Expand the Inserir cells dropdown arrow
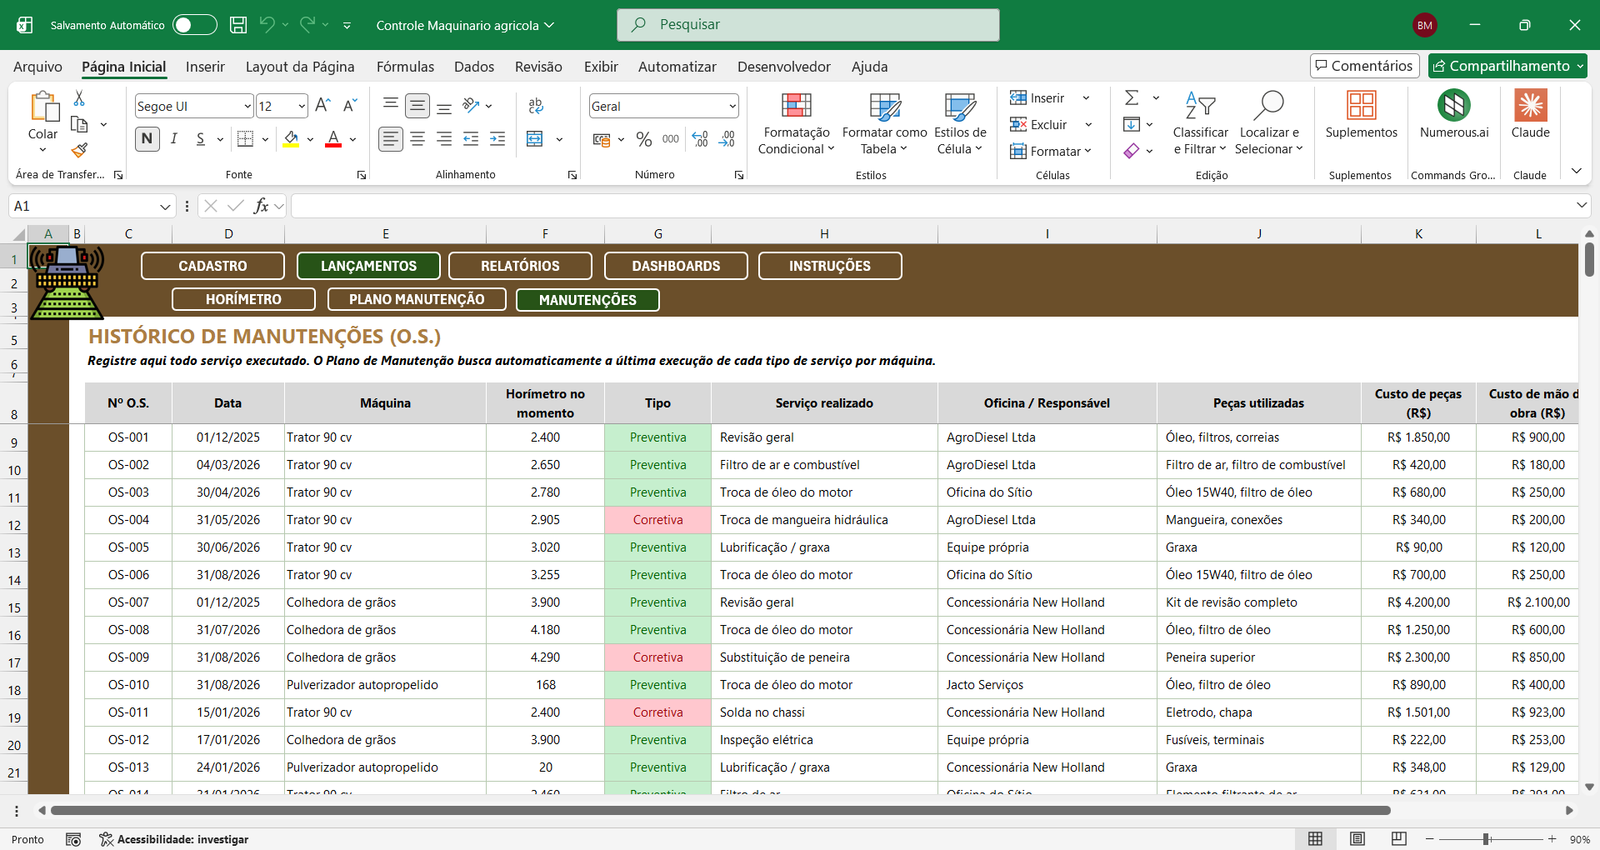 point(1086,98)
